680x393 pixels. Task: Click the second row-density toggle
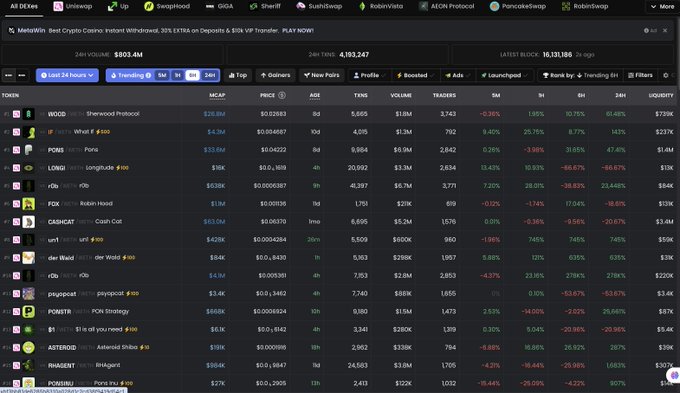tap(22, 75)
